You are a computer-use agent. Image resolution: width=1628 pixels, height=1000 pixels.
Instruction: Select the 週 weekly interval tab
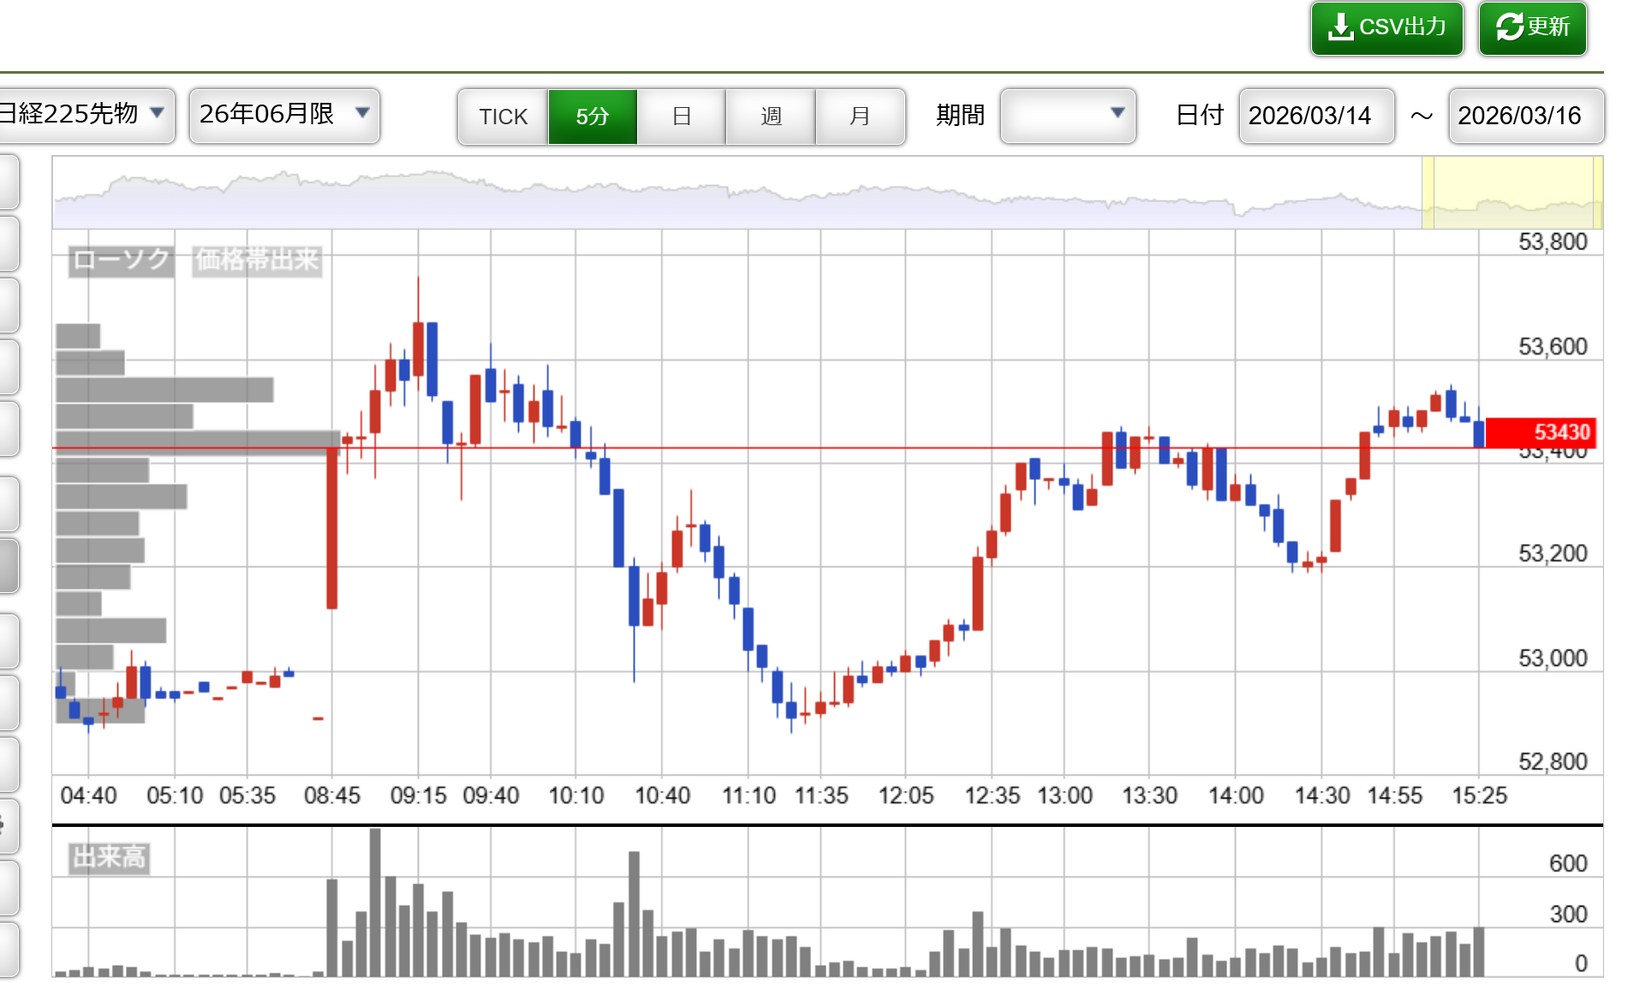click(771, 117)
